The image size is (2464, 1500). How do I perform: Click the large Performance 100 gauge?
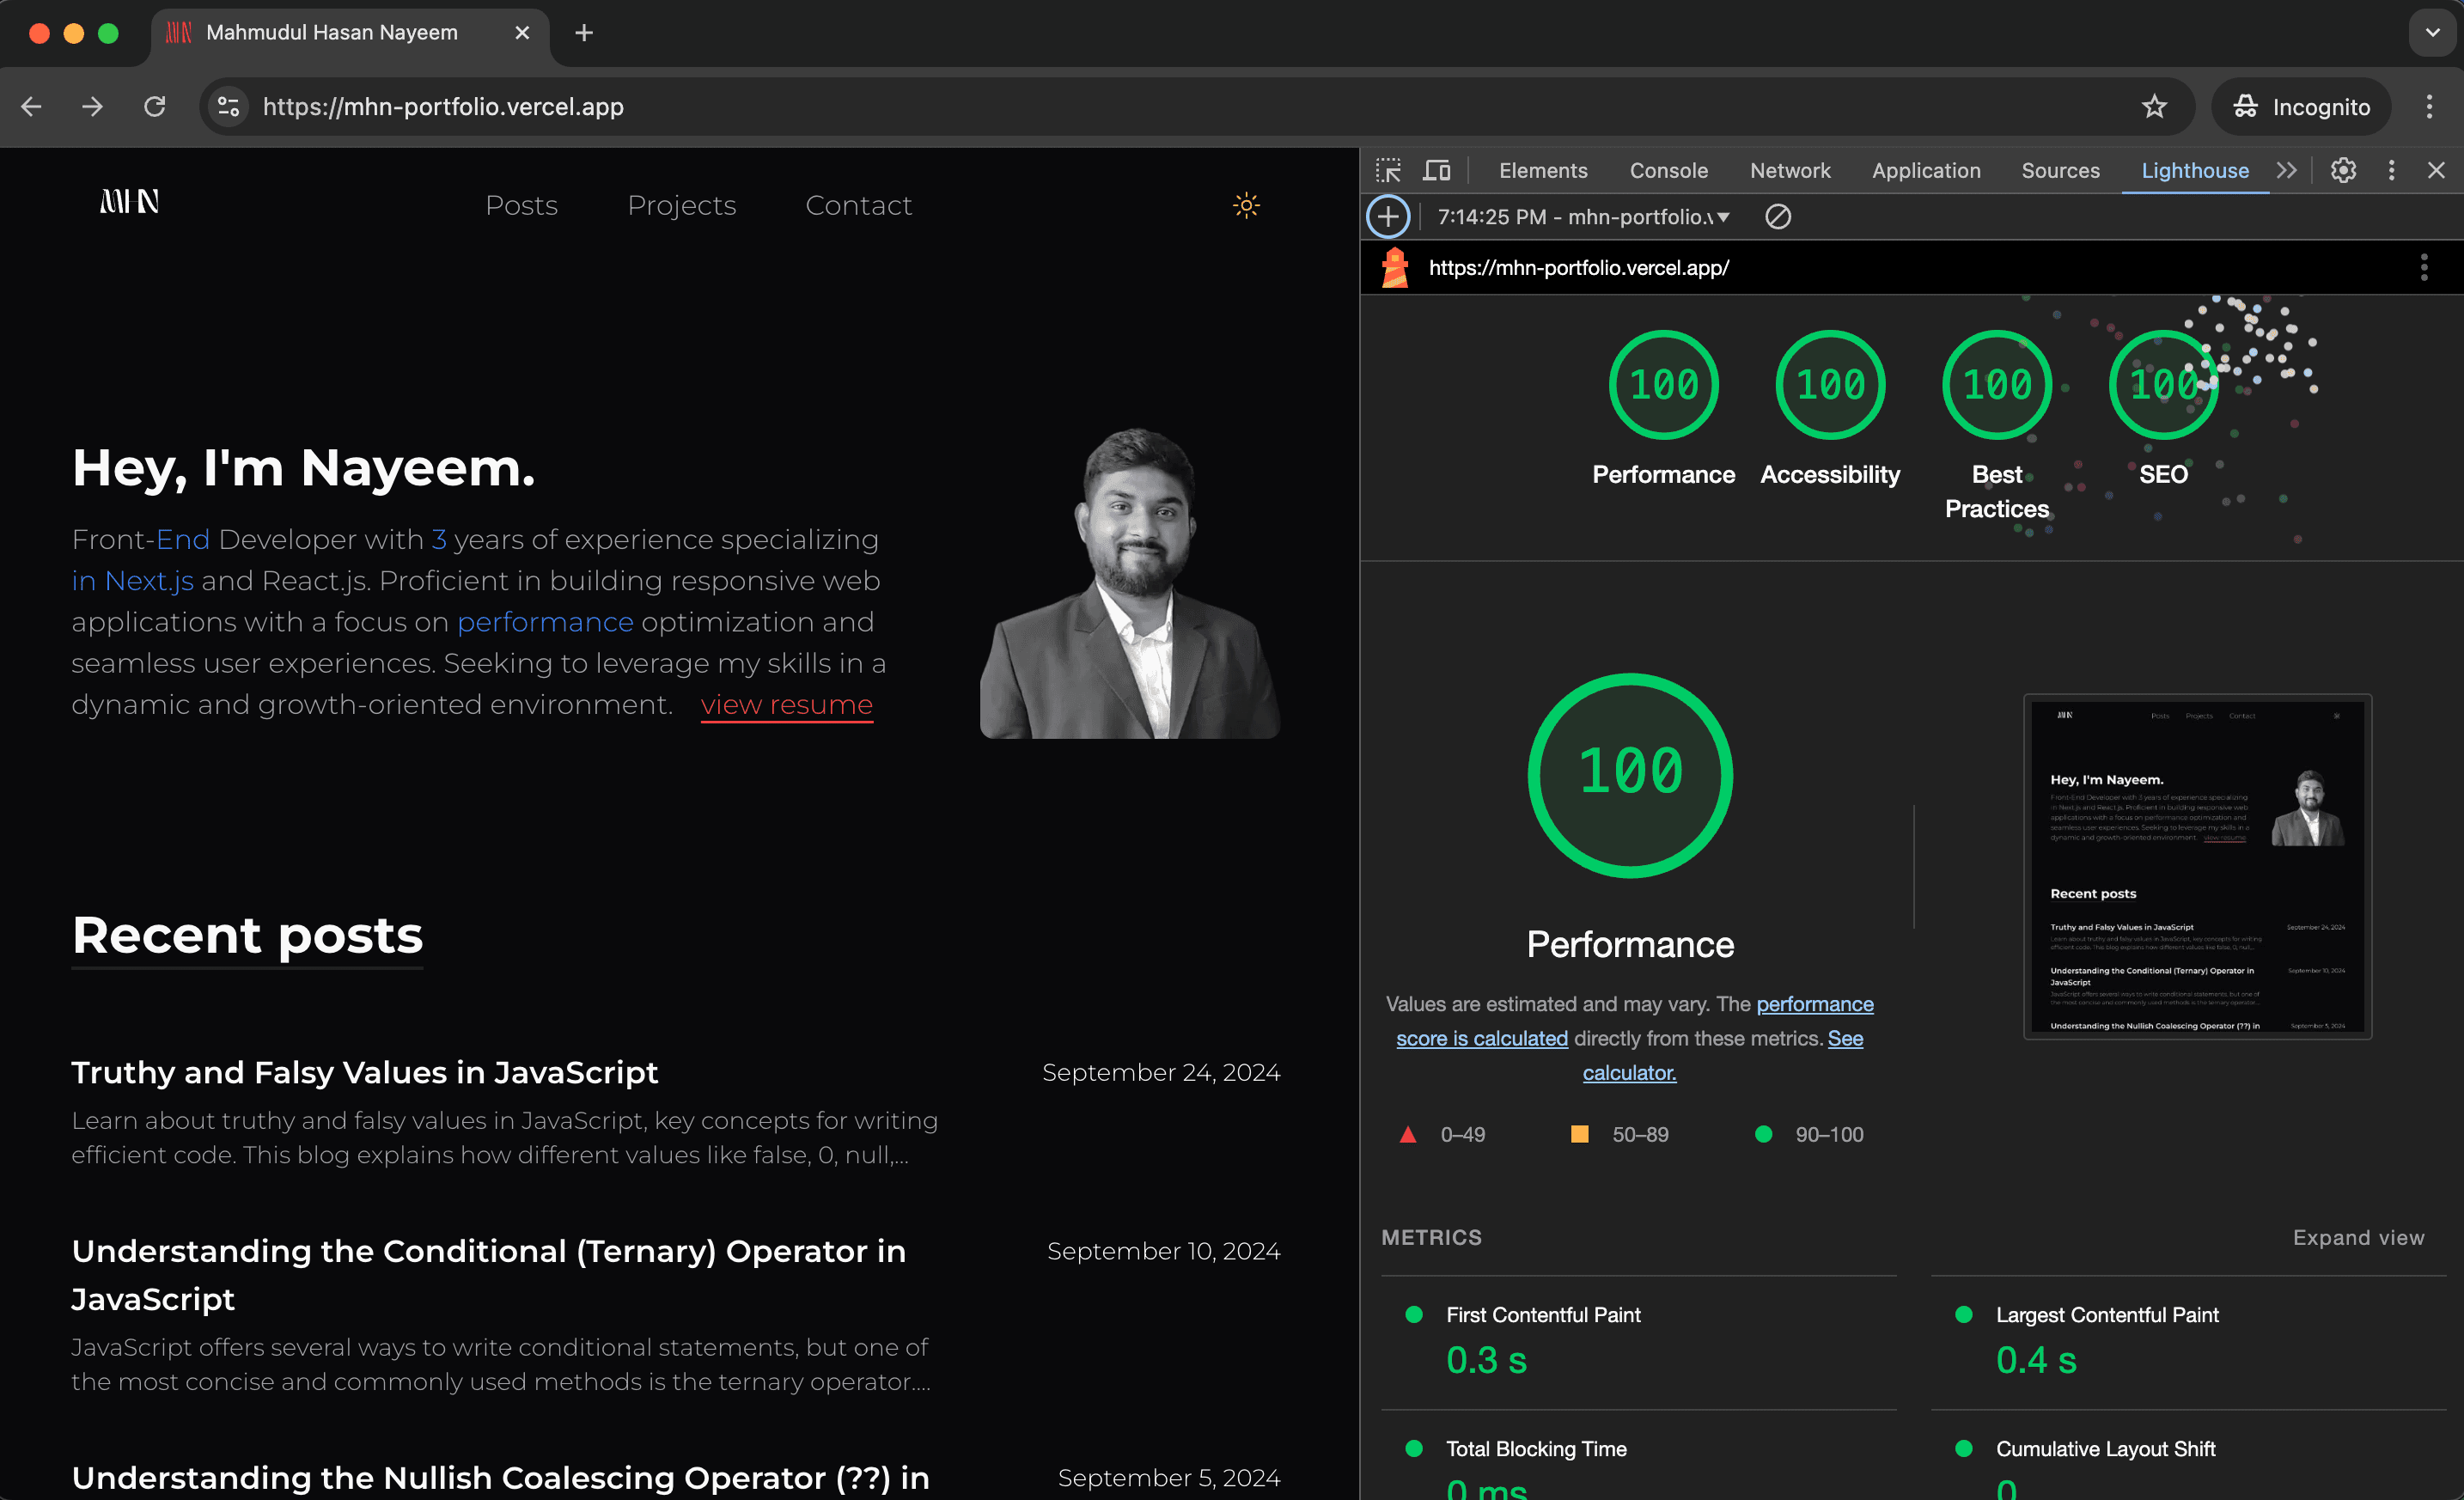click(x=1630, y=775)
